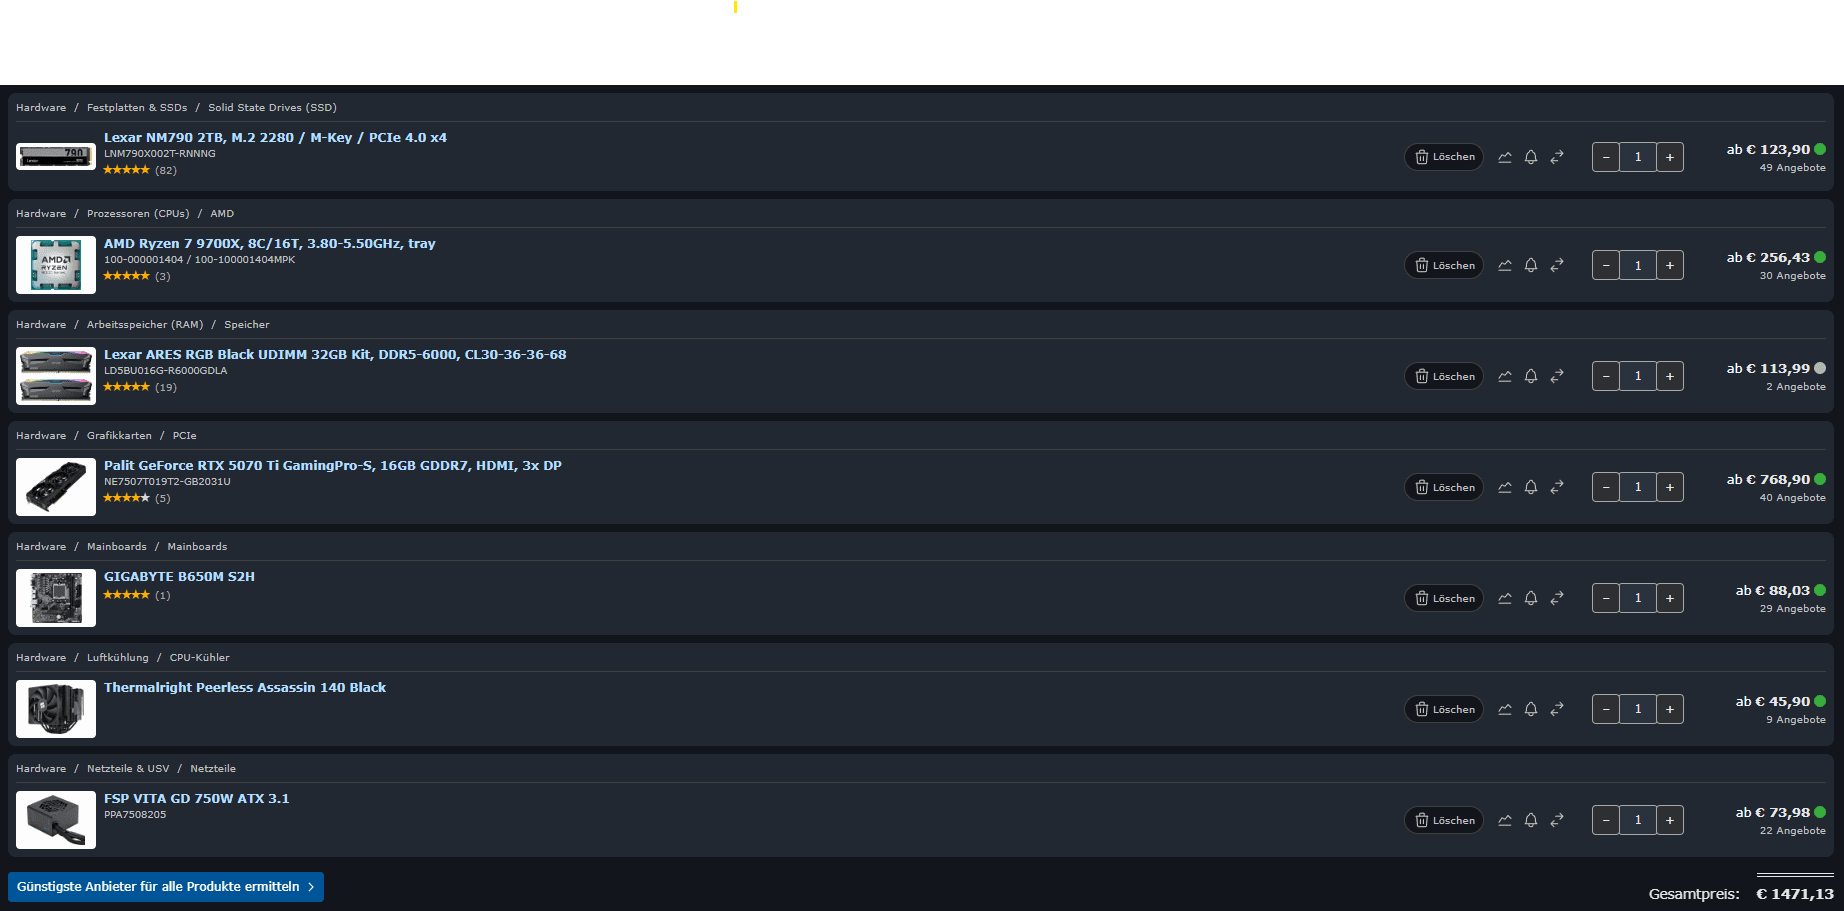The image size is (1844, 911).
Task: Click the Lexar NM790 SSD thumbnail image
Action: [56, 156]
